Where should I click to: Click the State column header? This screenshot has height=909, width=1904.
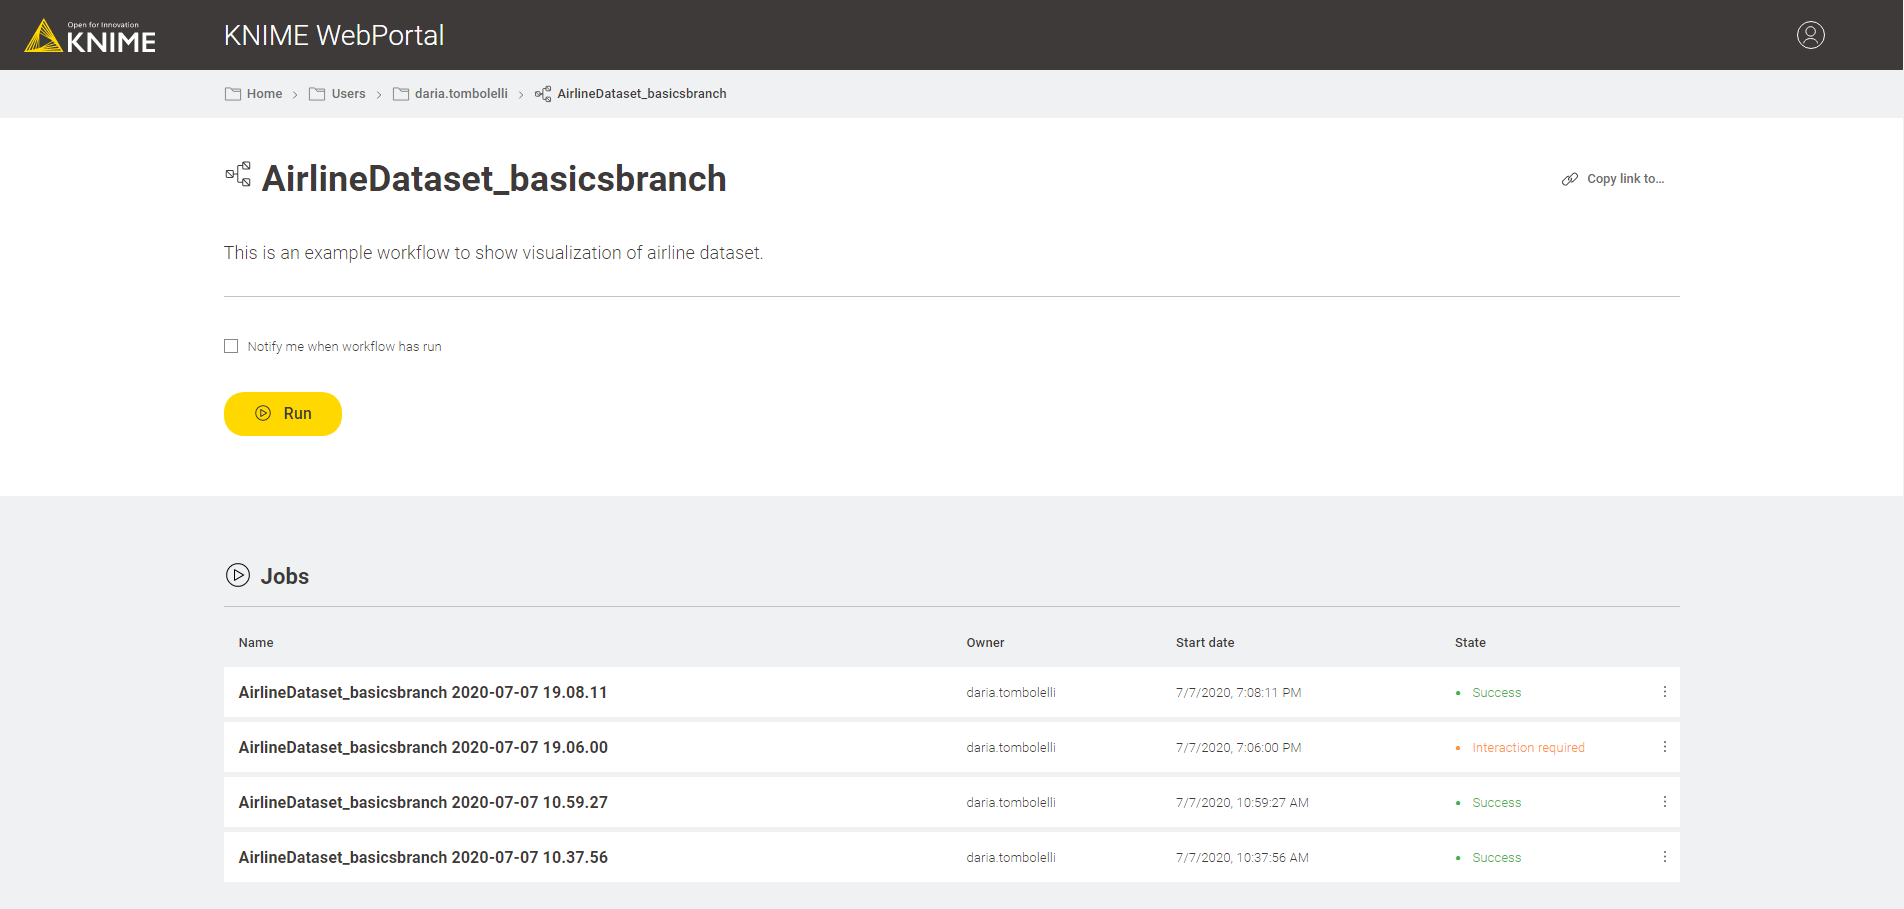click(1470, 643)
